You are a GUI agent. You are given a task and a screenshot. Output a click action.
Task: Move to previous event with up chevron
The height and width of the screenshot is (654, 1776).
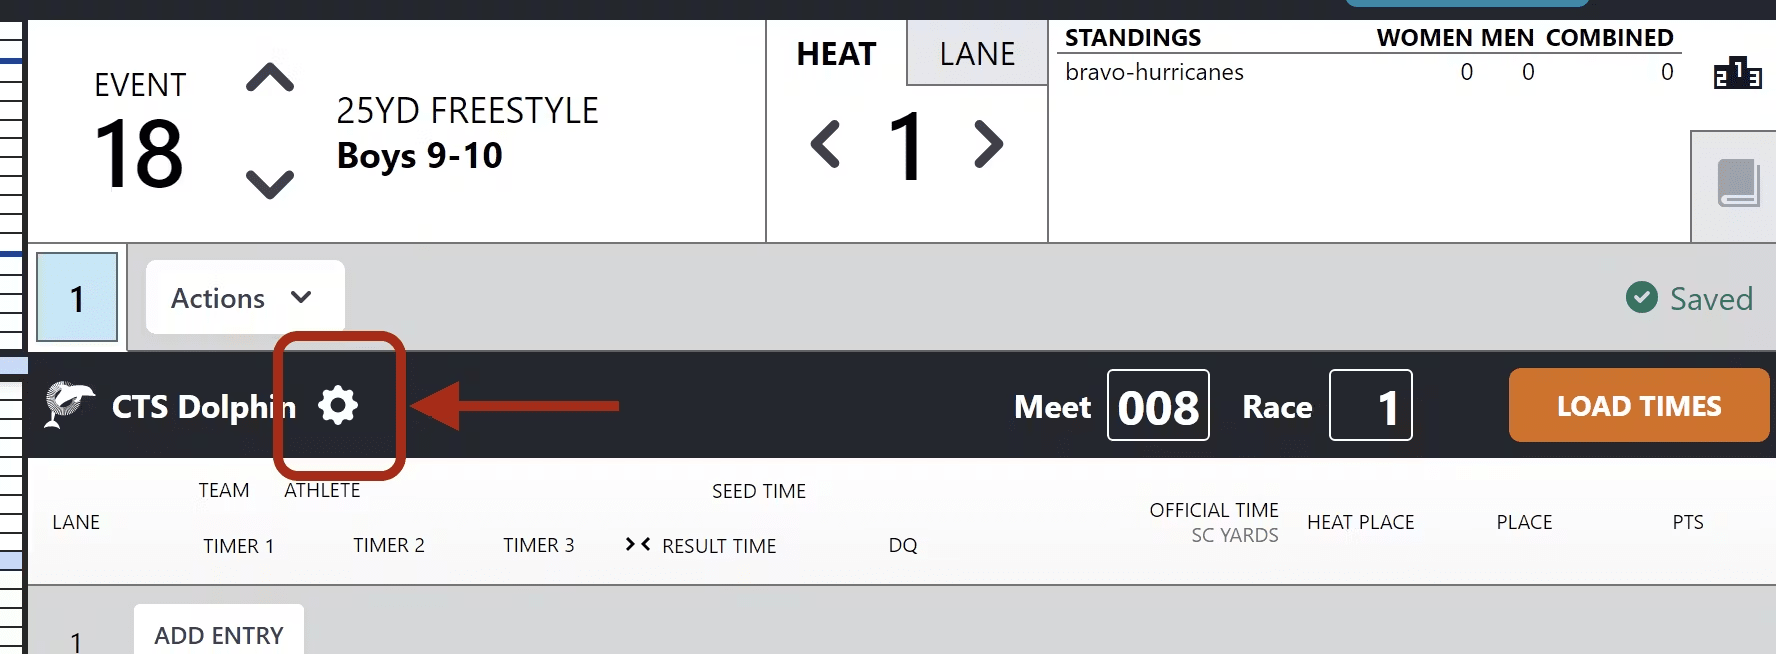270,78
